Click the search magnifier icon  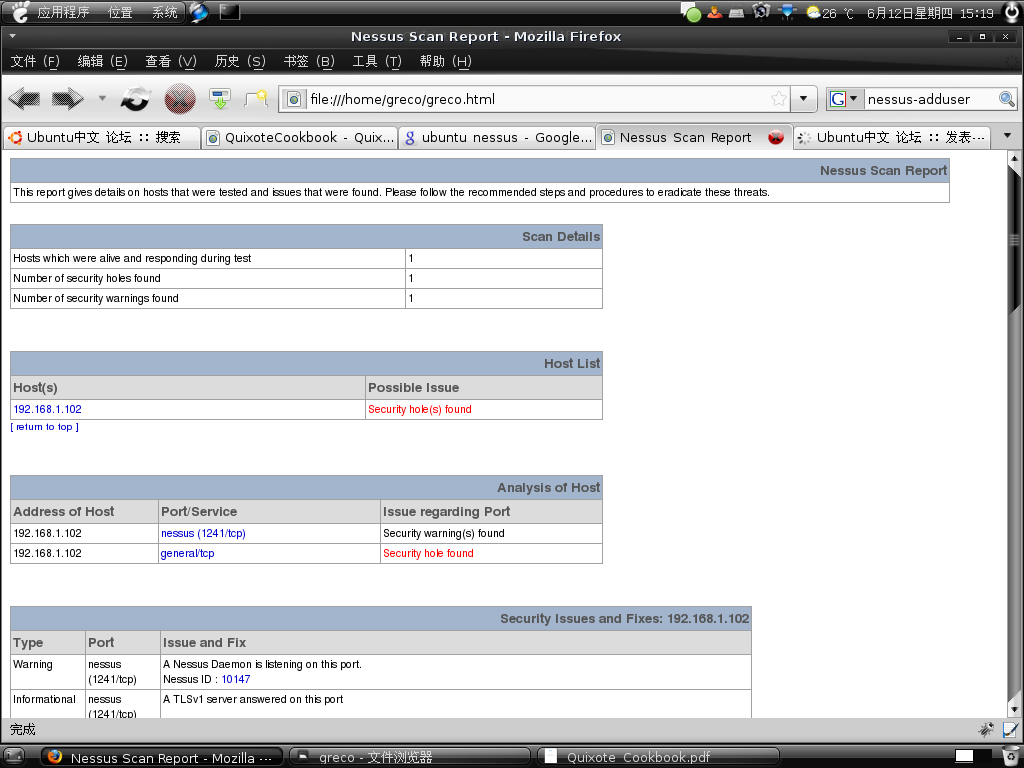tap(1006, 99)
